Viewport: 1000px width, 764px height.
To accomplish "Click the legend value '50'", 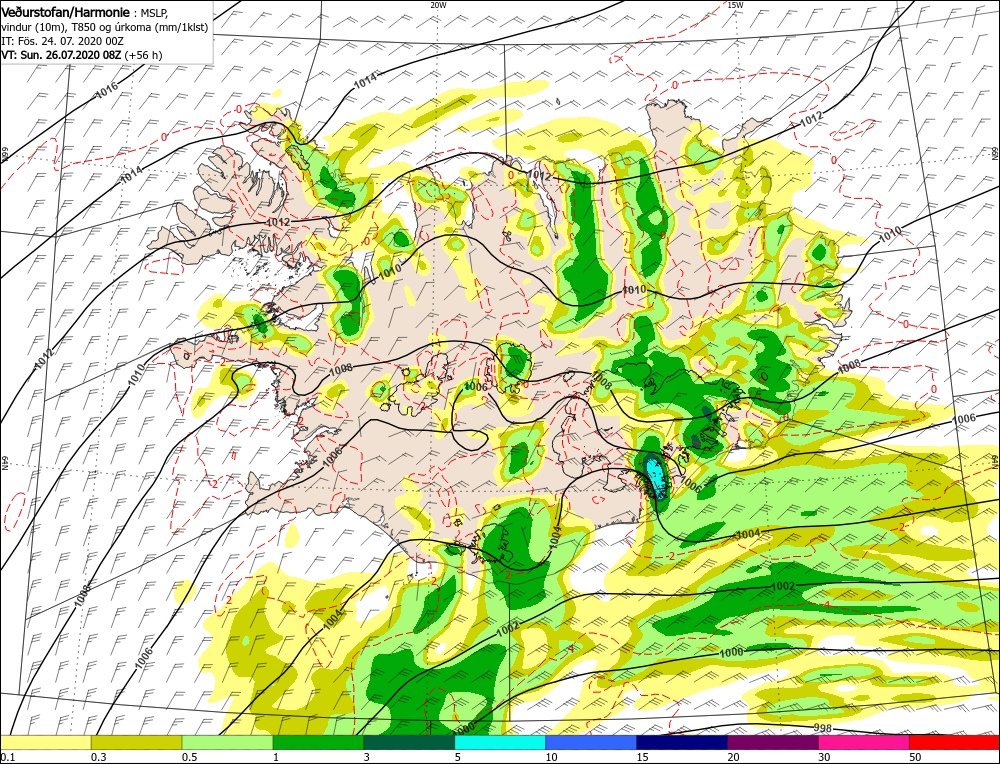I will coord(915,757).
